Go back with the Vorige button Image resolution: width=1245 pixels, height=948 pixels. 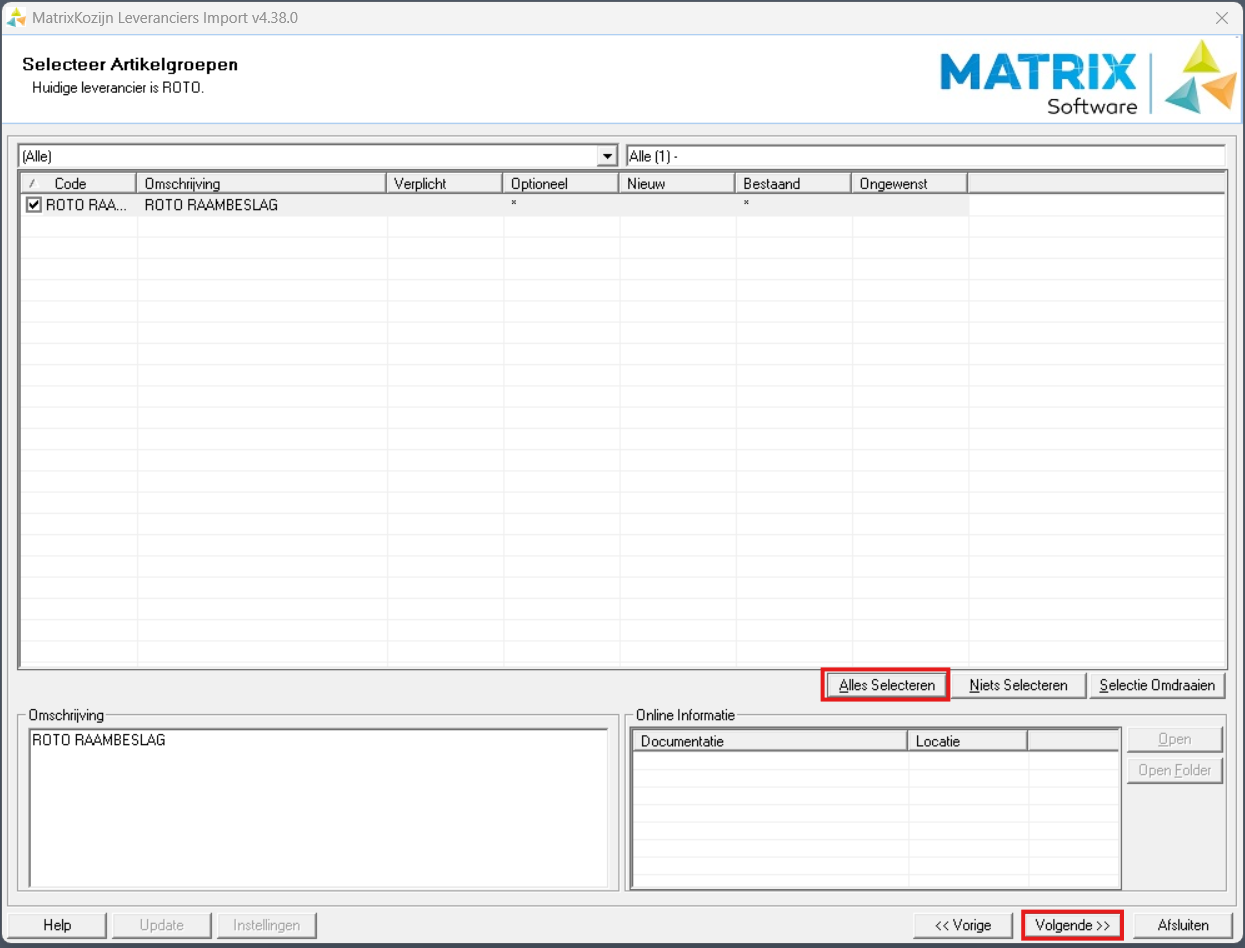[963, 925]
